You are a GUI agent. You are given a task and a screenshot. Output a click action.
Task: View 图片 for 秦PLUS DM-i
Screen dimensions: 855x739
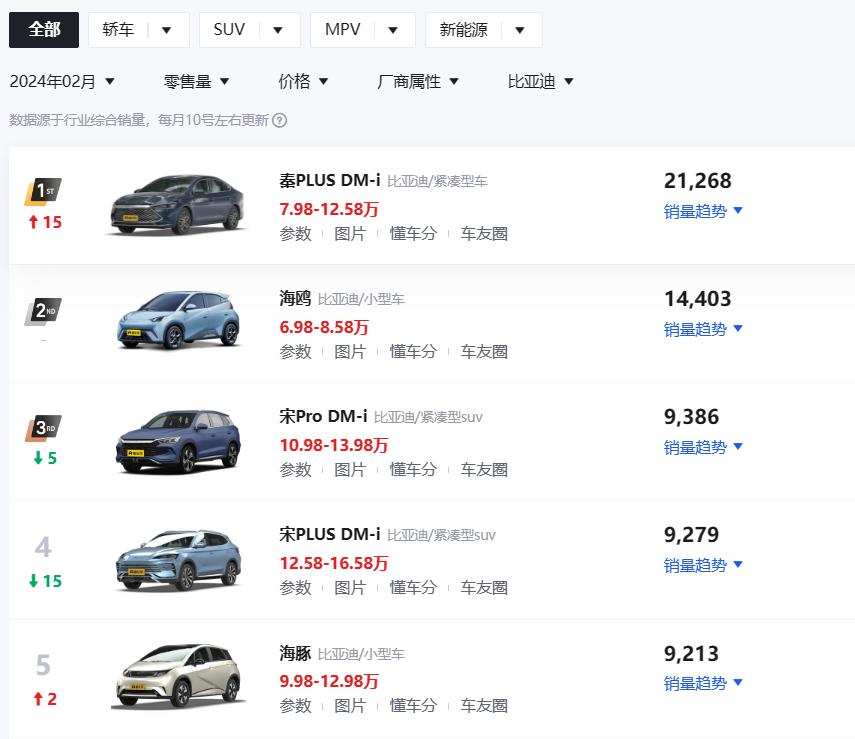click(x=350, y=234)
